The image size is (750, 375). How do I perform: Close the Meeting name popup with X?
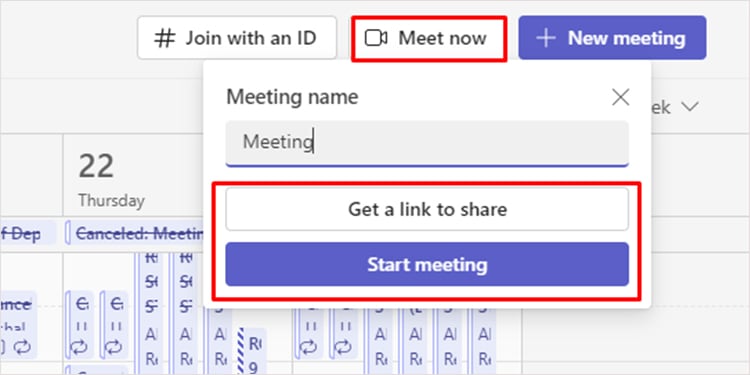click(x=620, y=98)
